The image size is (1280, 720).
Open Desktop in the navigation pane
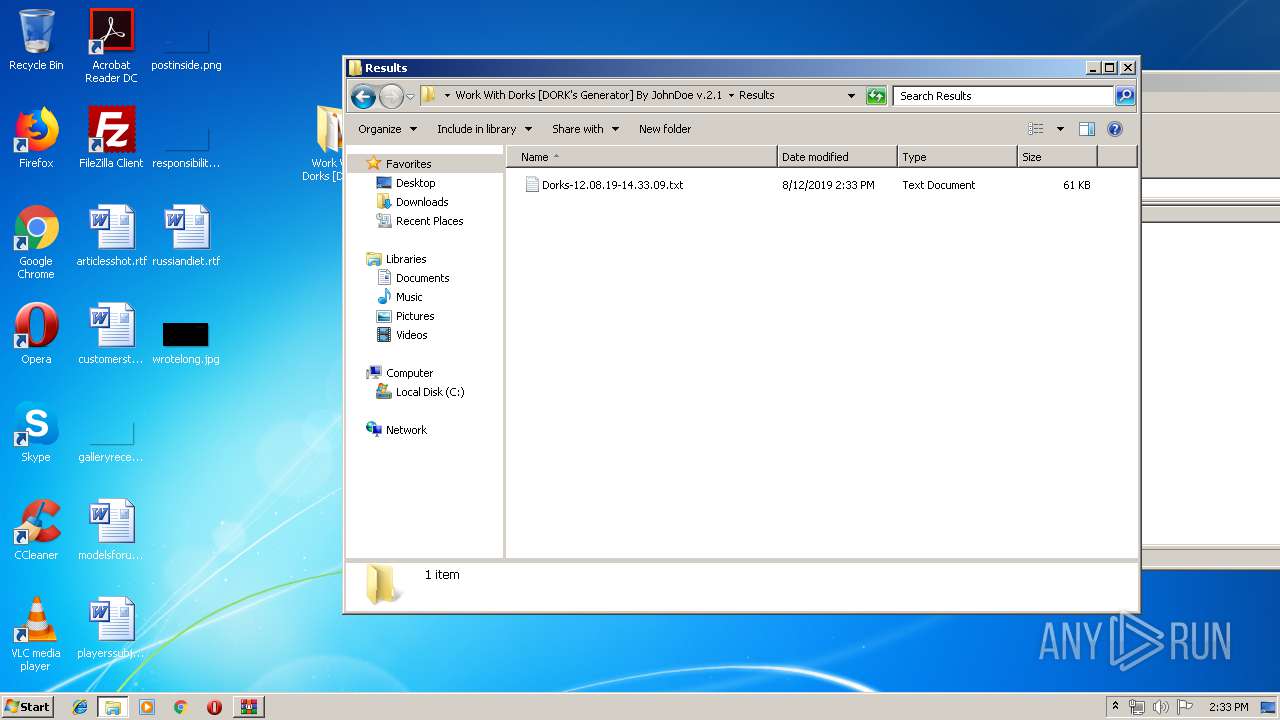tap(415, 183)
